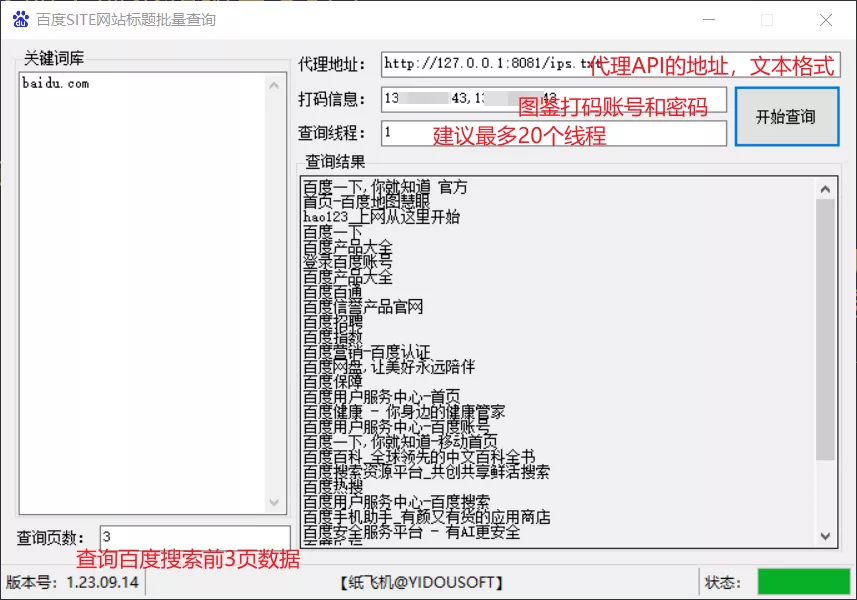This screenshot has width=857, height=600.
Task: Click result line 首页-百度地图慧眼
Action: (367, 202)
